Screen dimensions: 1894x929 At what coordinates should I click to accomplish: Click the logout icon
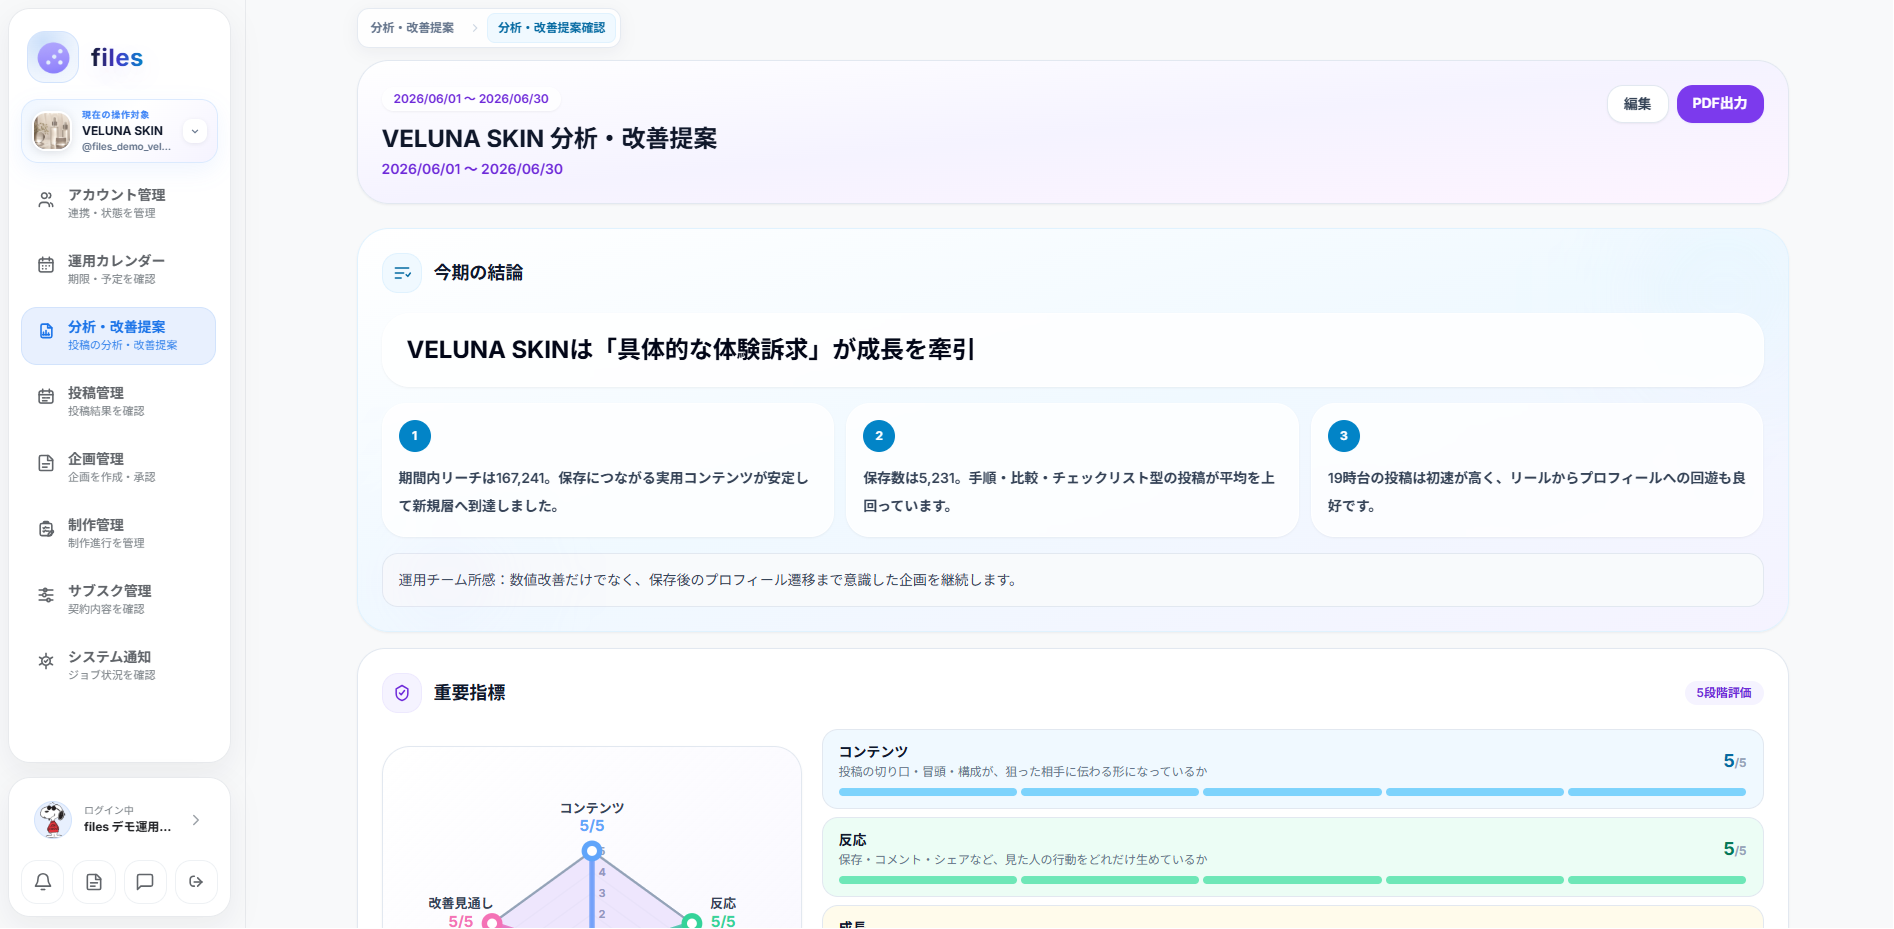point(196,882)
